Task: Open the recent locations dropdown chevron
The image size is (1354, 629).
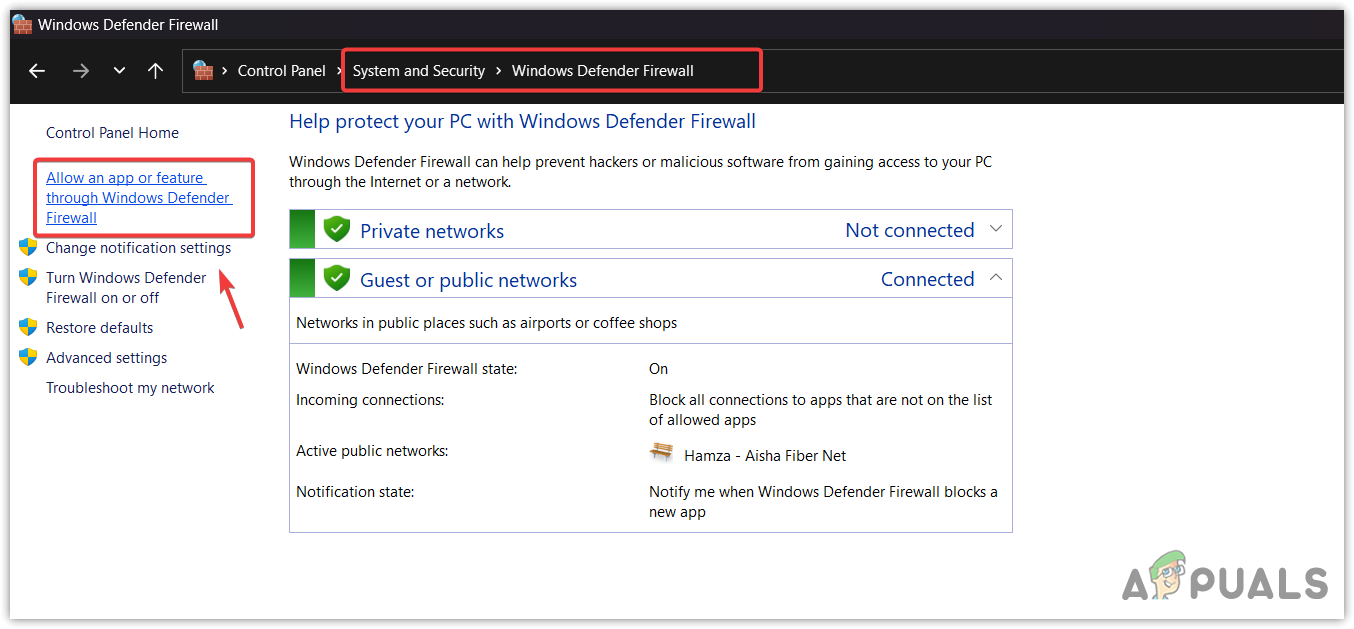Action: pyautogui.click(x=119, y=71)
